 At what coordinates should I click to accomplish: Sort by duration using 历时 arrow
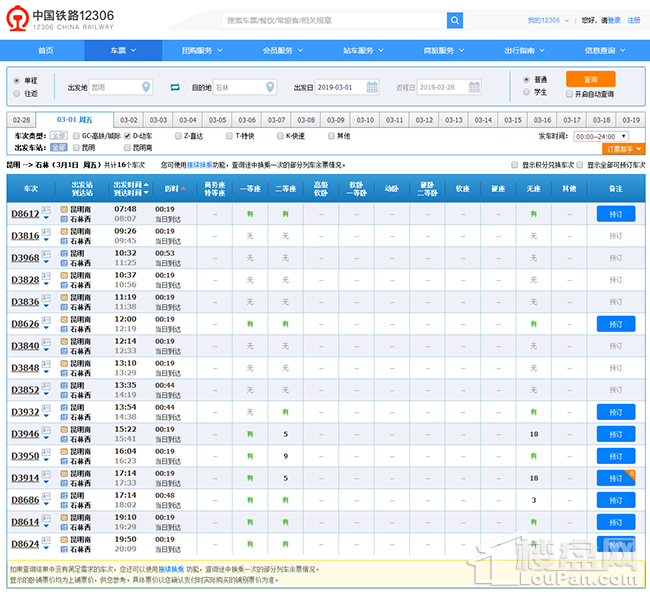coord(182,188)
